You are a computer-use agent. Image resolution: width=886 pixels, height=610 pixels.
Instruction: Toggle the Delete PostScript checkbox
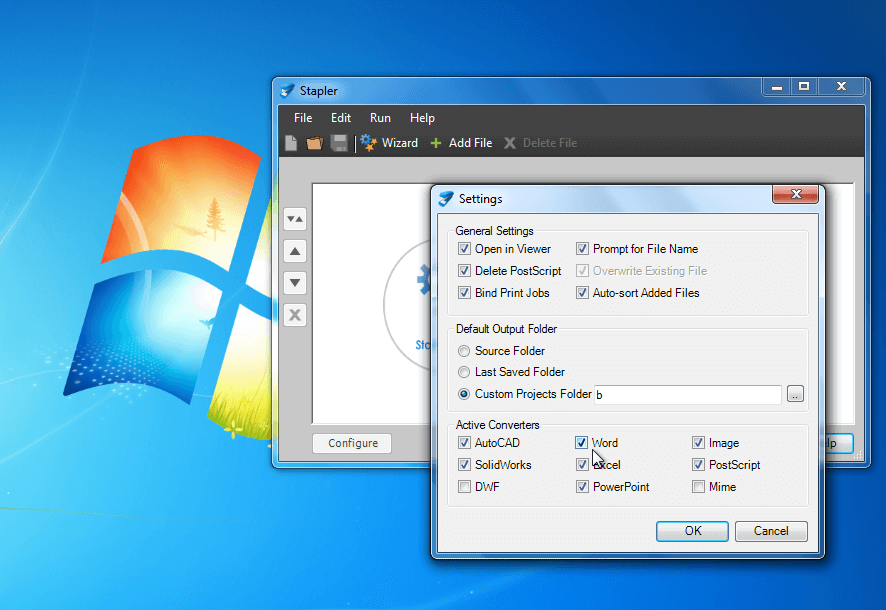click(464, 271)
